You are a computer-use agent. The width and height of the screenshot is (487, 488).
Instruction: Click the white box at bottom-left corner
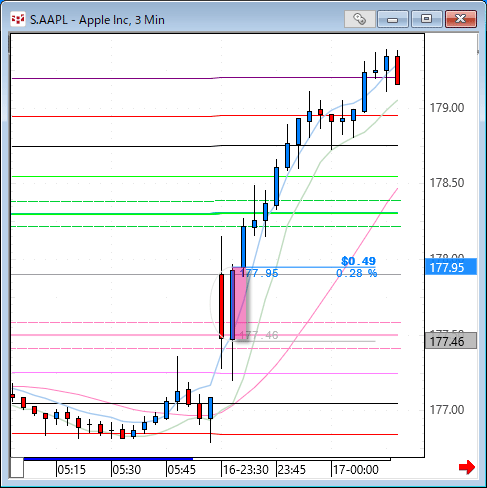coord(17,468)
